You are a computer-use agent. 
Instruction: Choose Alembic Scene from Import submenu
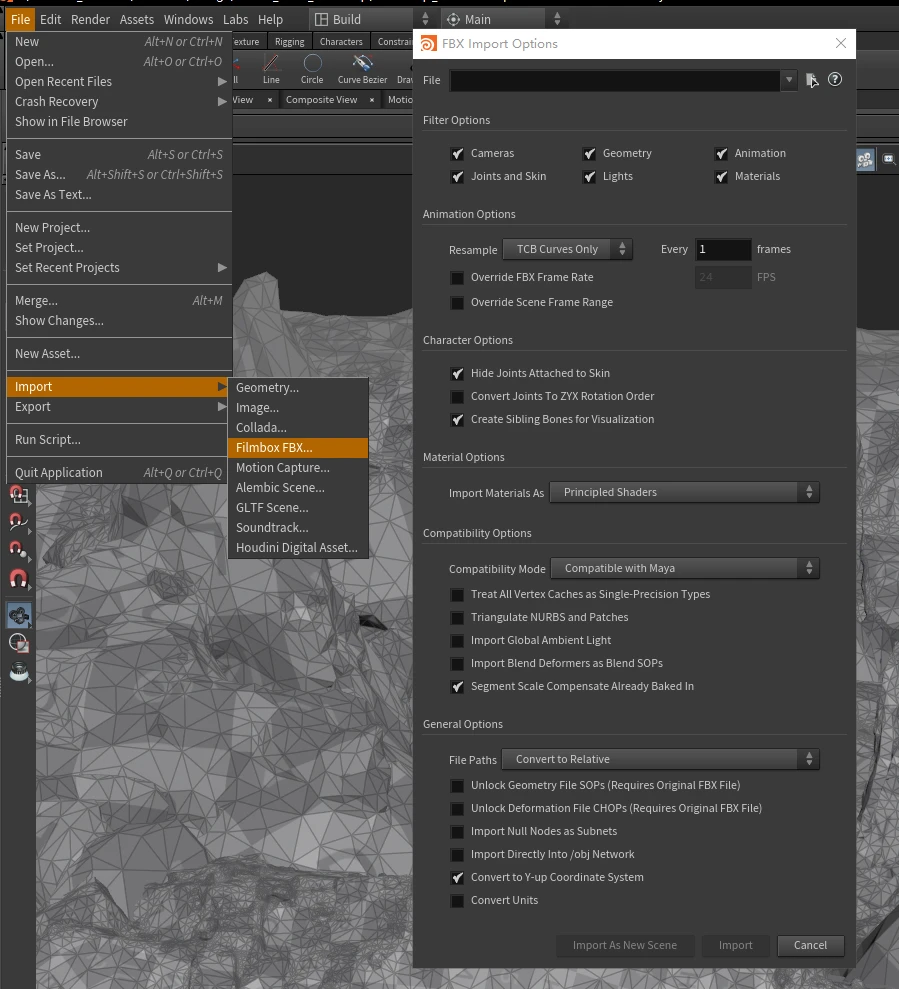coord(280,488)
